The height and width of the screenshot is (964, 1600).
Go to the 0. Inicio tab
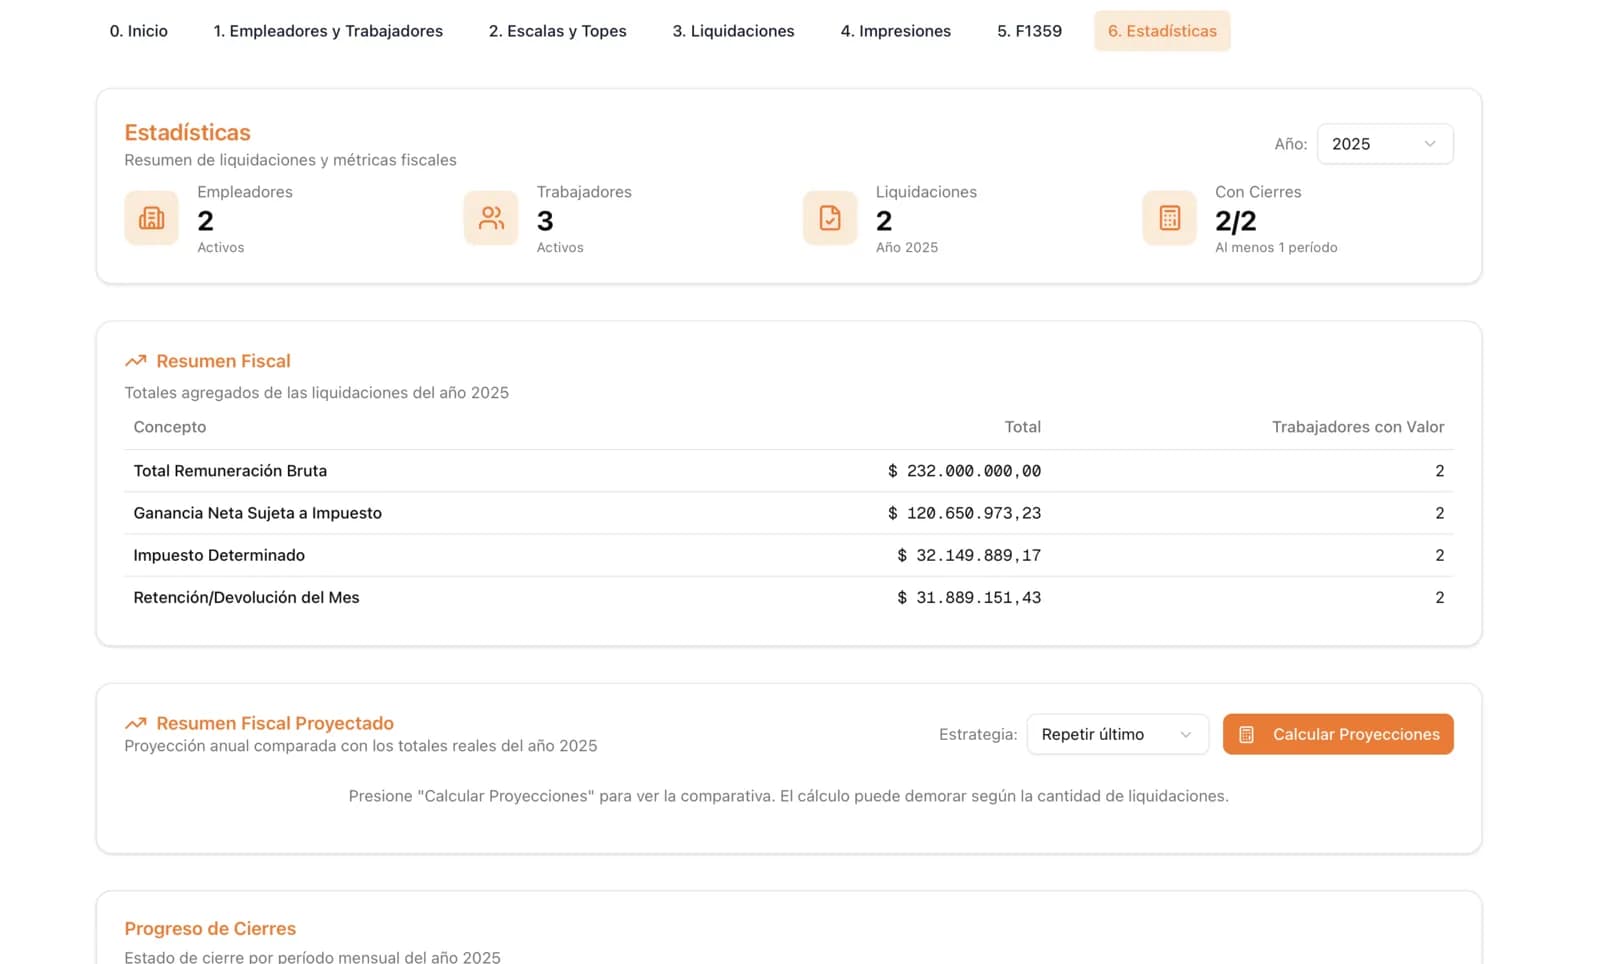139,31
